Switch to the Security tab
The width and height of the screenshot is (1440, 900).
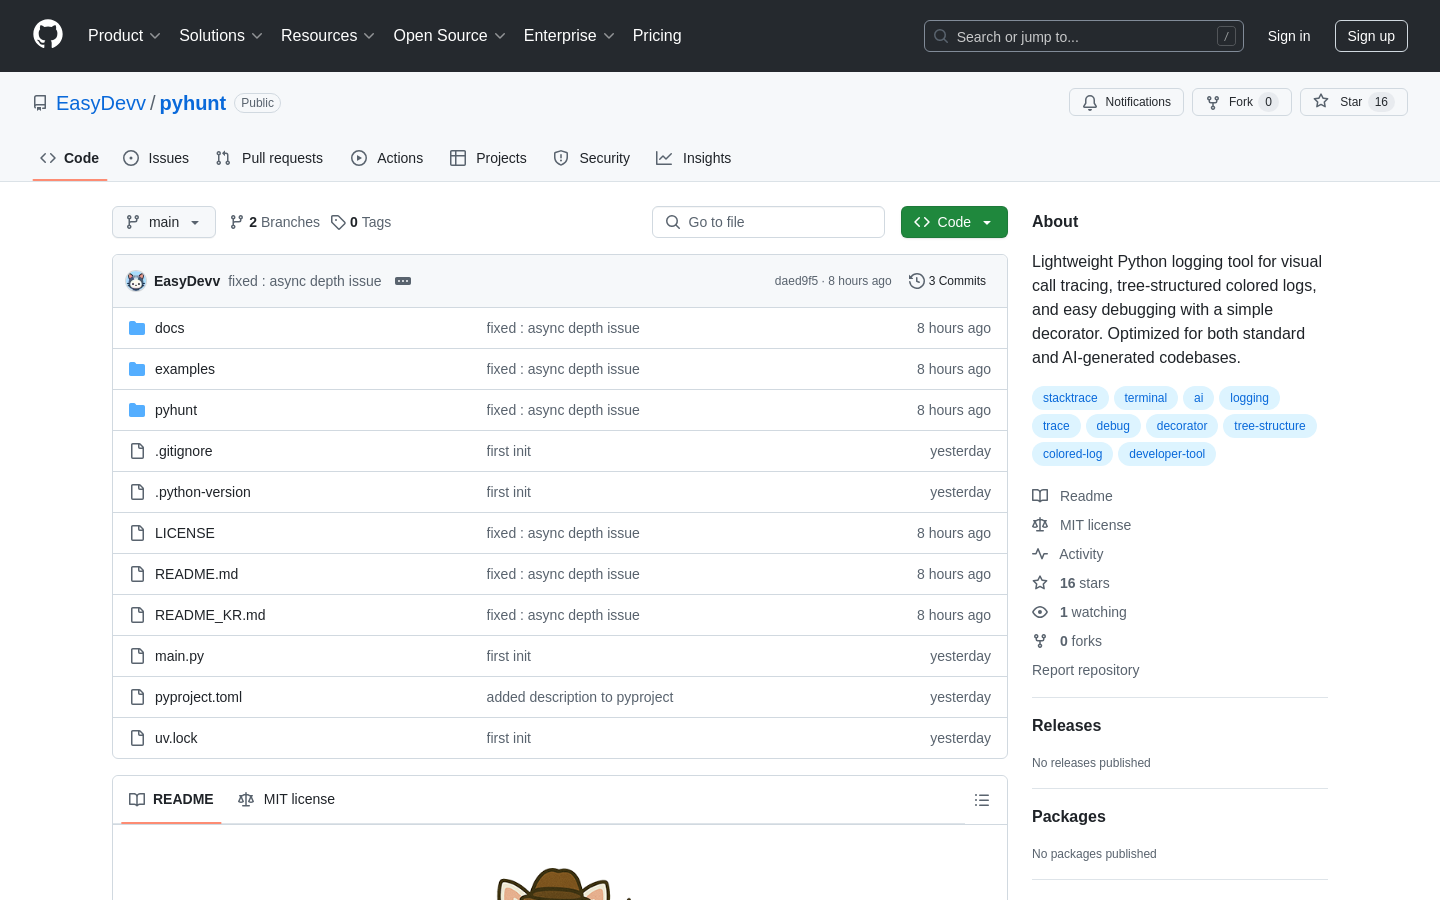[x=592, y=158]
